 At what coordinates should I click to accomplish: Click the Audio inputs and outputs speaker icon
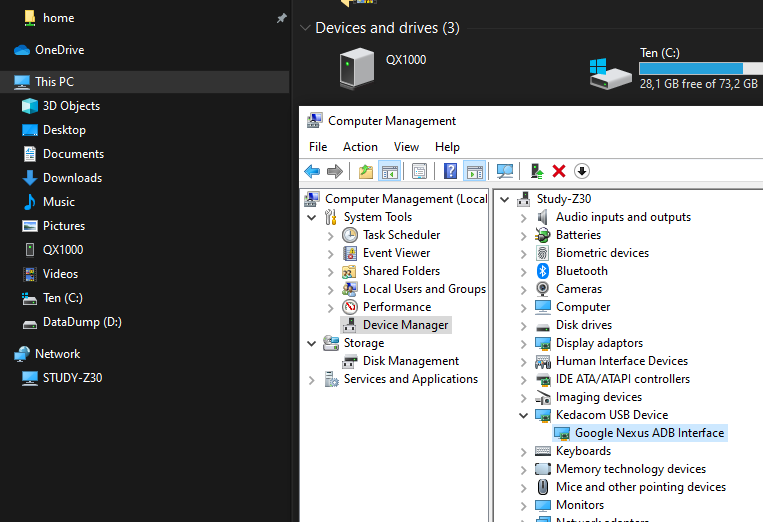pos(543,217)
